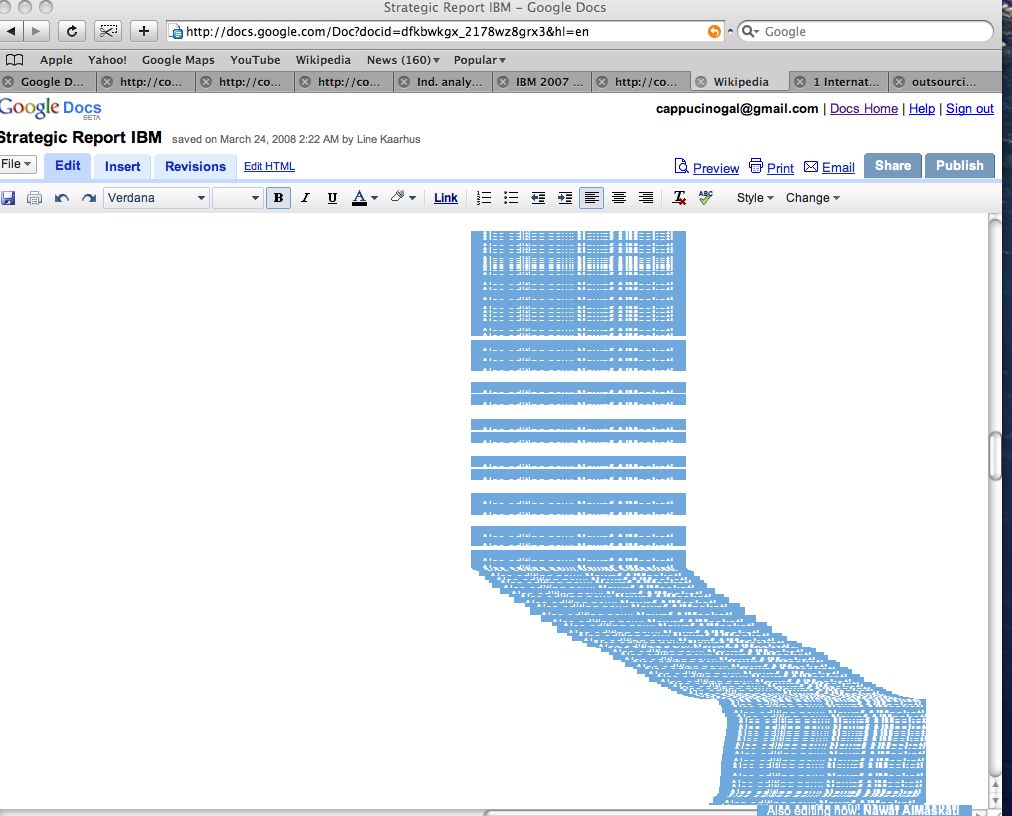The image size is (1012, 816).
Task: Click the Email link
Action: (838, 168)
